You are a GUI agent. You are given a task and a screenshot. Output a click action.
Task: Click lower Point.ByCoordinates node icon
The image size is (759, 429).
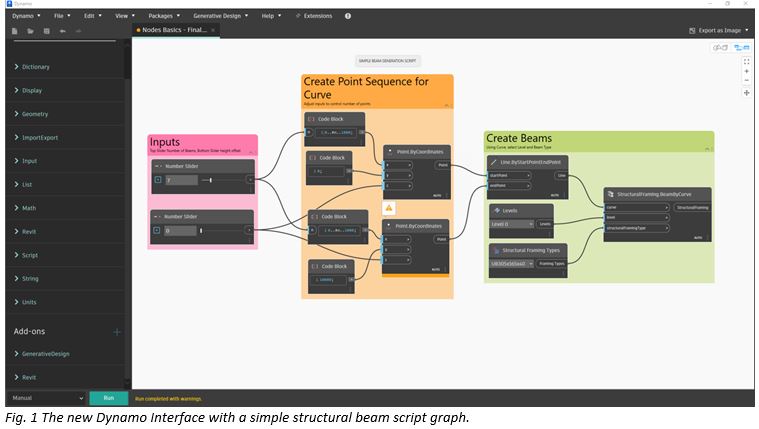(389, 226)
